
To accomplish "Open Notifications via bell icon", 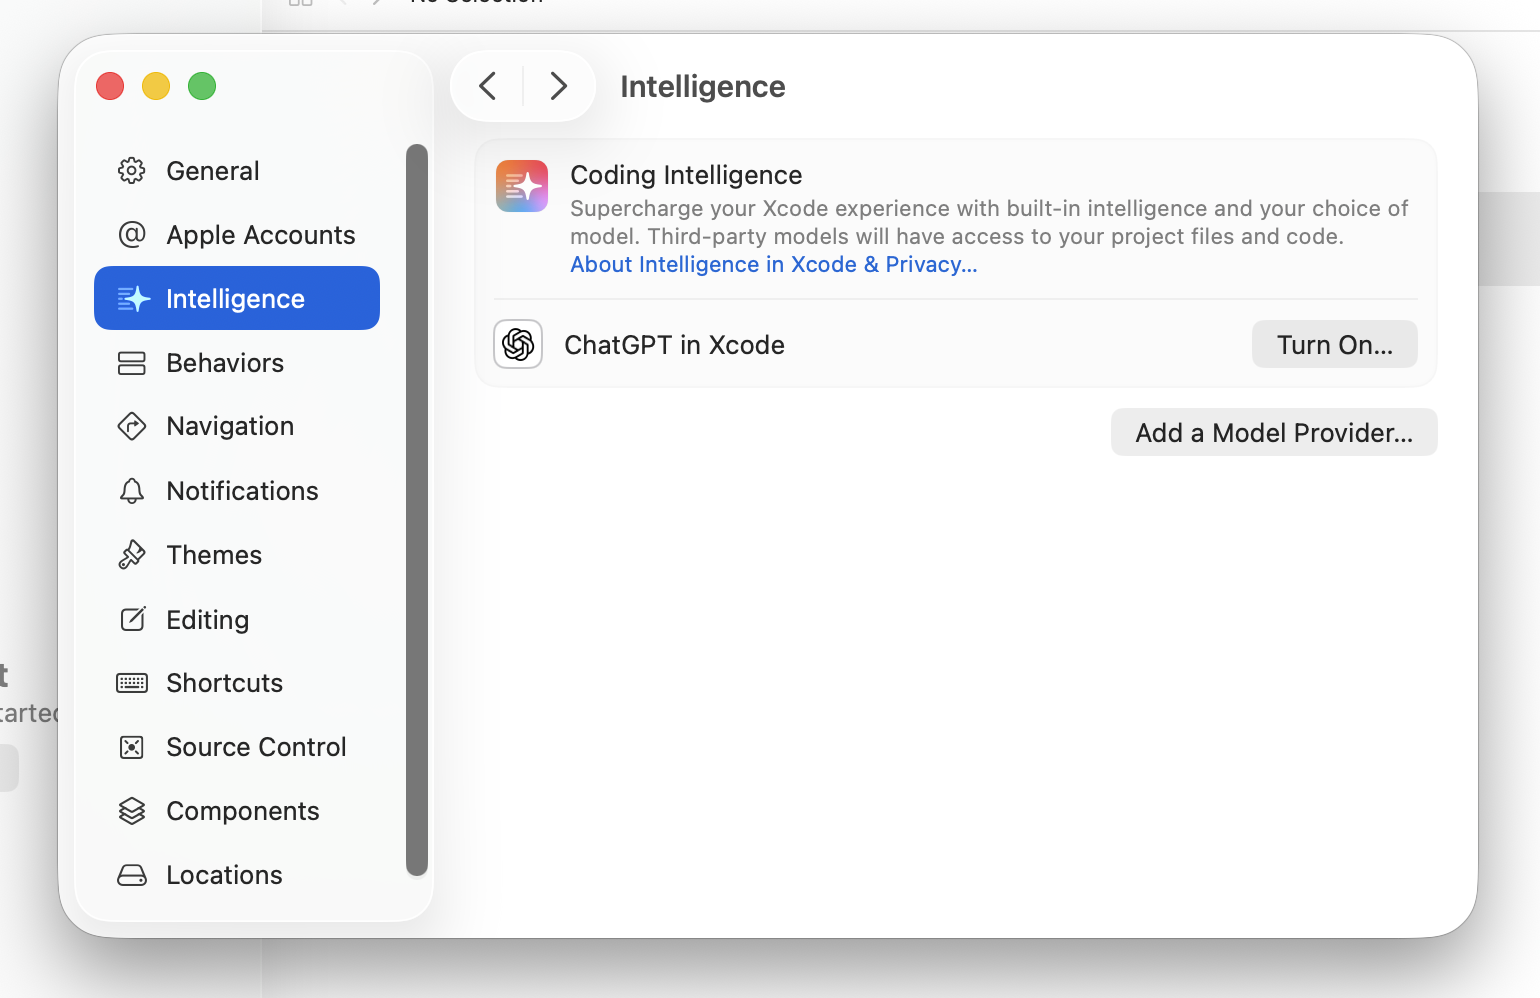I will coord(131,490).
